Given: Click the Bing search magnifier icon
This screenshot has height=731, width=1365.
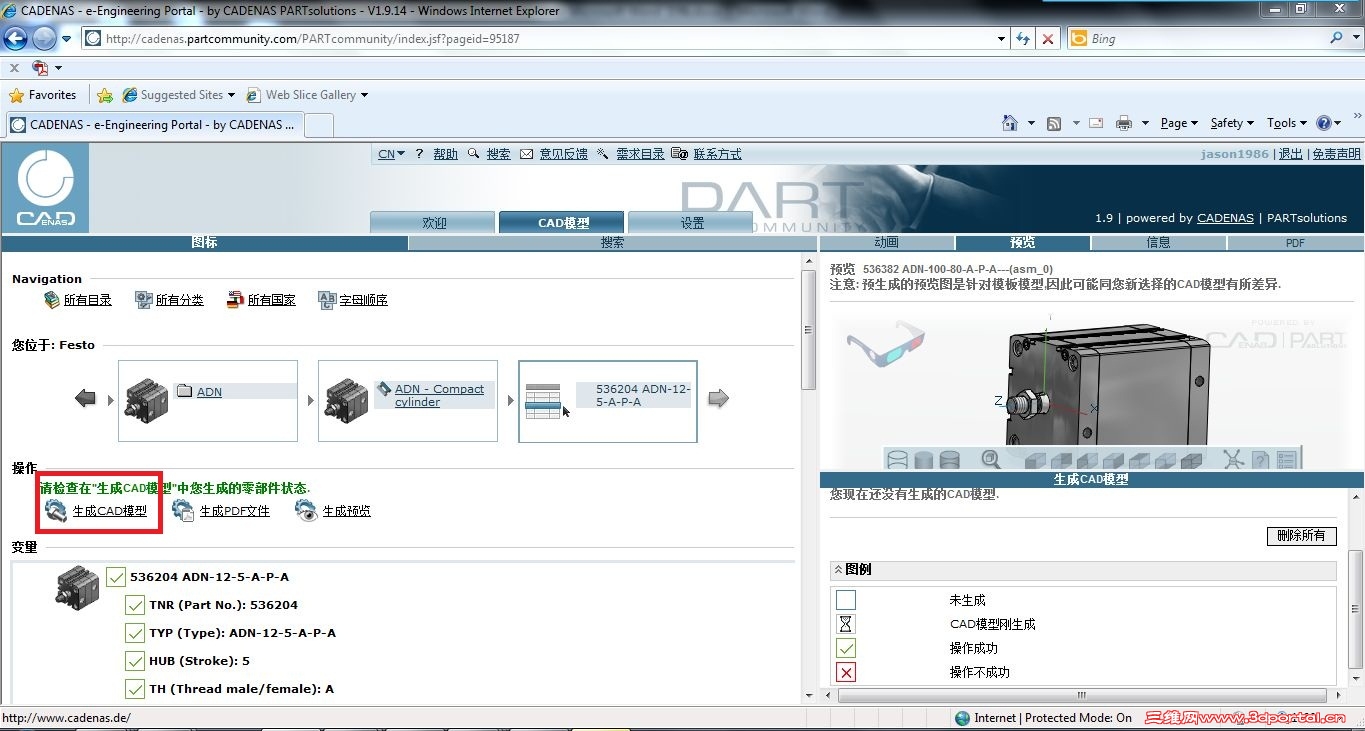Looking at the screenshot, I should (1336, 38).
